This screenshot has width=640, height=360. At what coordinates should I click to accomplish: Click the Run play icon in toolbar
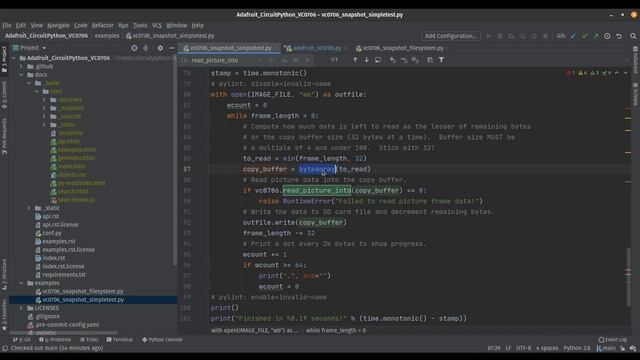pos(489,36)
